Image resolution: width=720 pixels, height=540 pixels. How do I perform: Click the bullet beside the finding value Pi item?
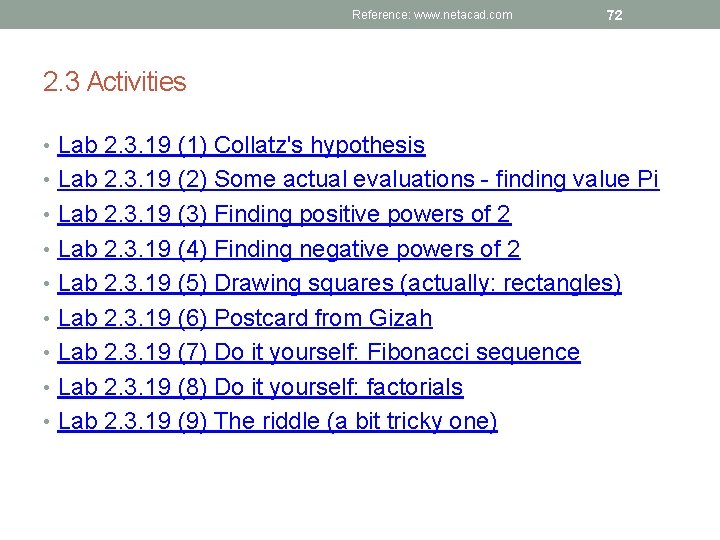coord(48,181)
